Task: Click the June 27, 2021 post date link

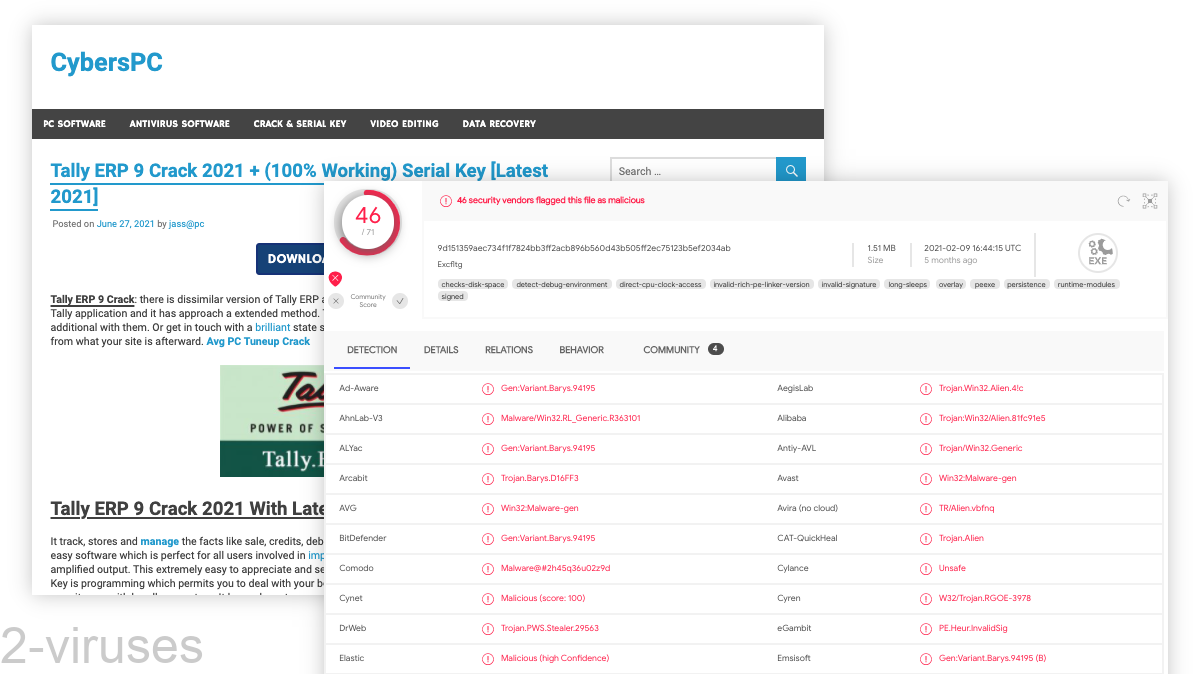Action: click(125, 224)
